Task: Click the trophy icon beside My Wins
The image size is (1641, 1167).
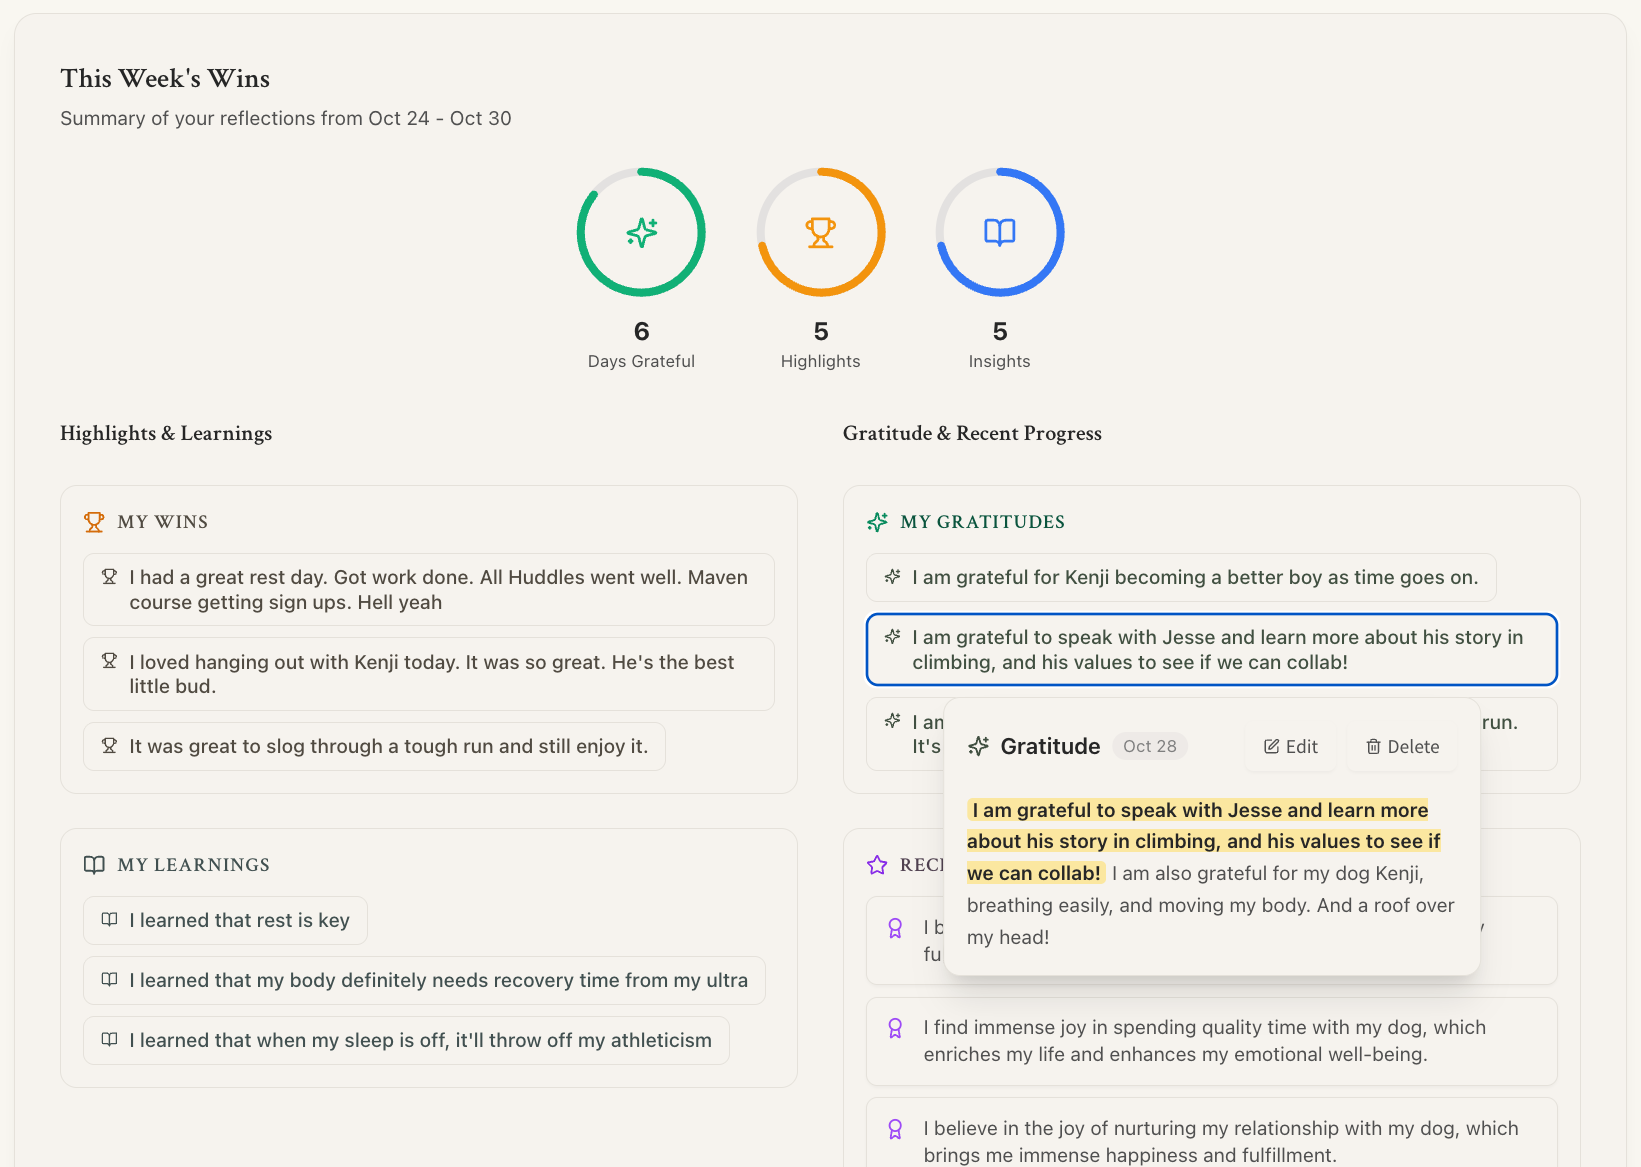Action: pos(94,522)
